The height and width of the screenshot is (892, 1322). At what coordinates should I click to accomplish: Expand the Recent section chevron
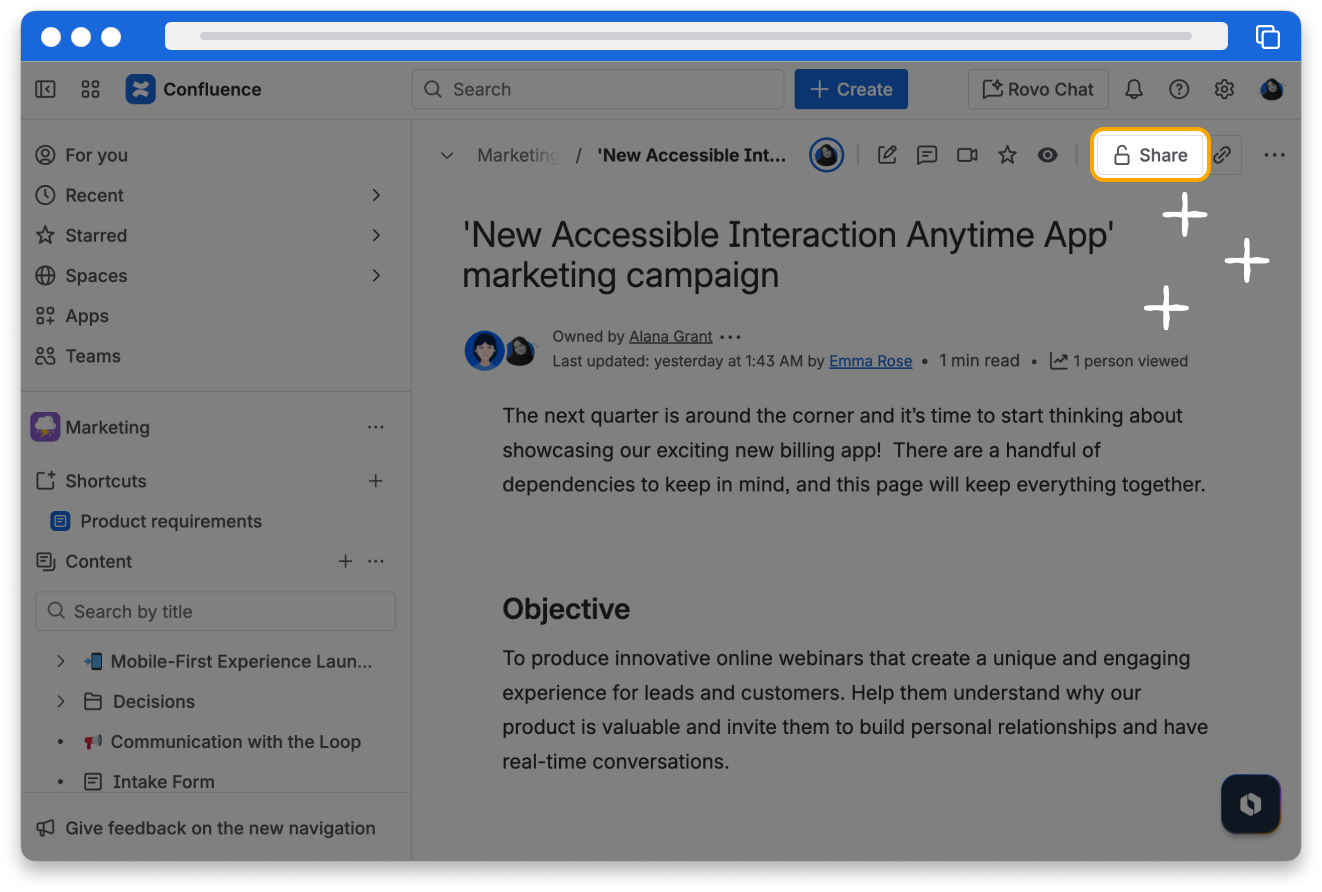point(376,195)
